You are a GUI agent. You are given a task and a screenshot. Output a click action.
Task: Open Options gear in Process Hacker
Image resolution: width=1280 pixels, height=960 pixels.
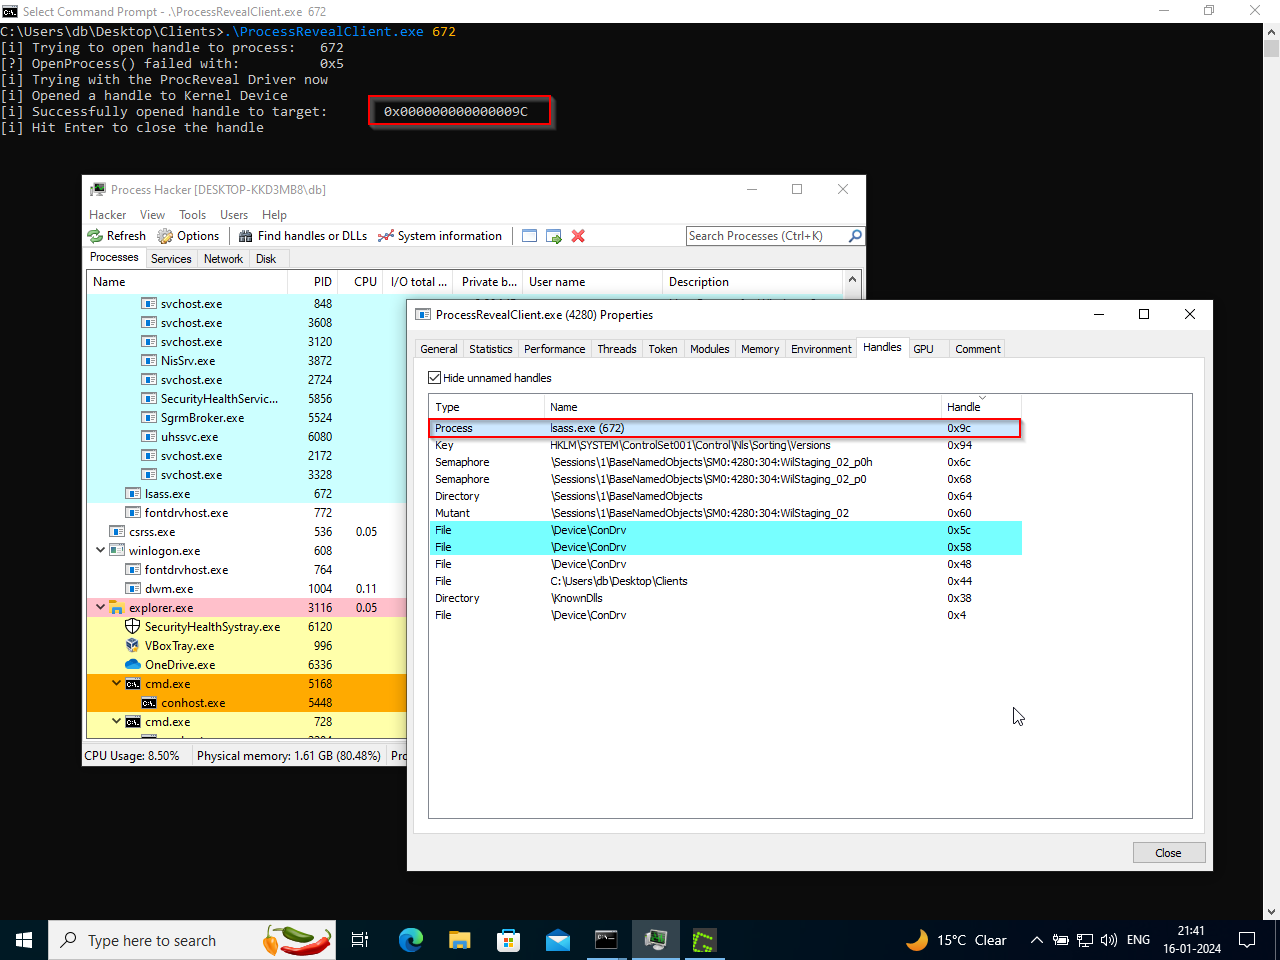tap(165, 236)
